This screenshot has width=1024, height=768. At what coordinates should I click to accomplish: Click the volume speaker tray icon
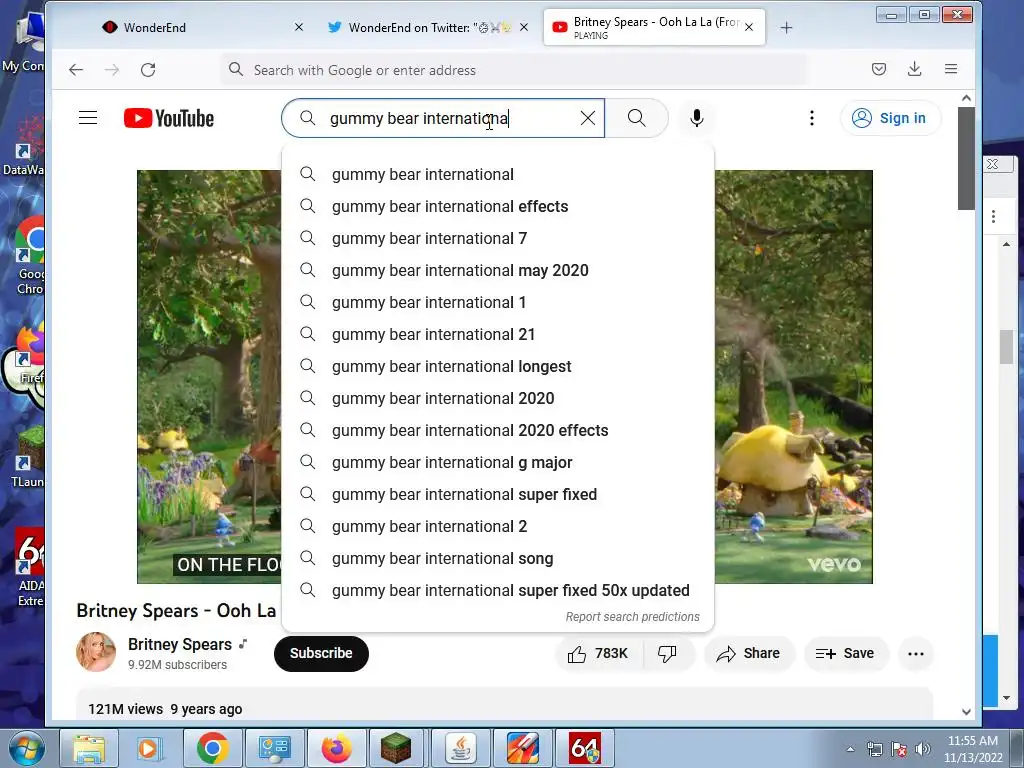(x=922, y=749)
